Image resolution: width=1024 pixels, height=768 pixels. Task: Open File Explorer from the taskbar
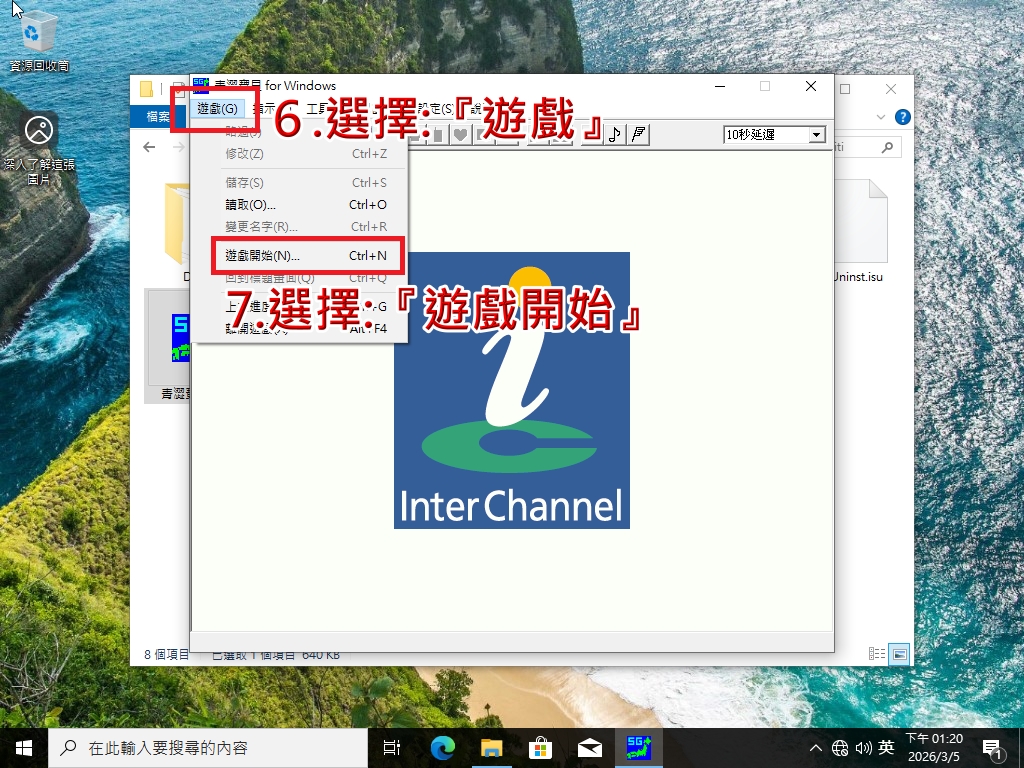pyautogui.click(x=491, y=747)
